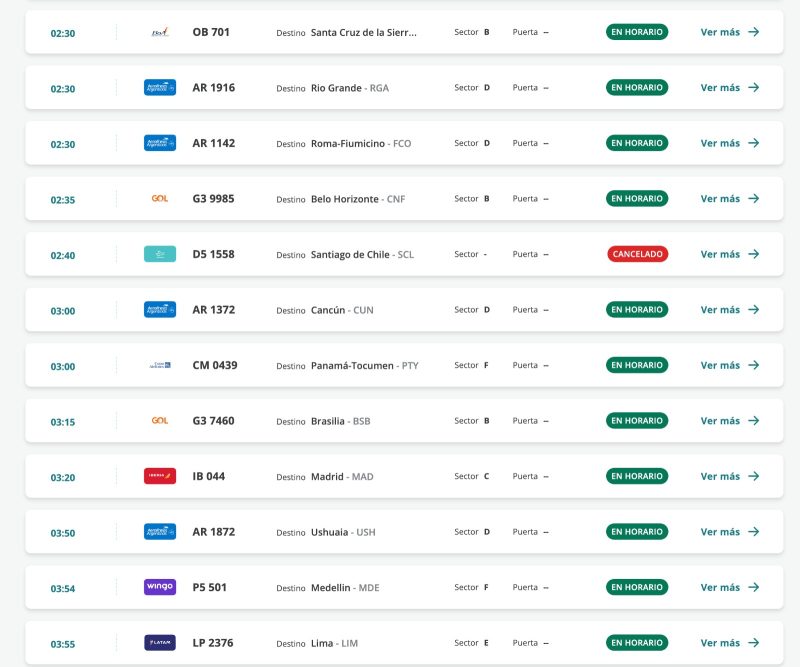Expand details arrow for Cancún flight AR 1372
This screenshot has width=800, height=667.
[754, 310]
